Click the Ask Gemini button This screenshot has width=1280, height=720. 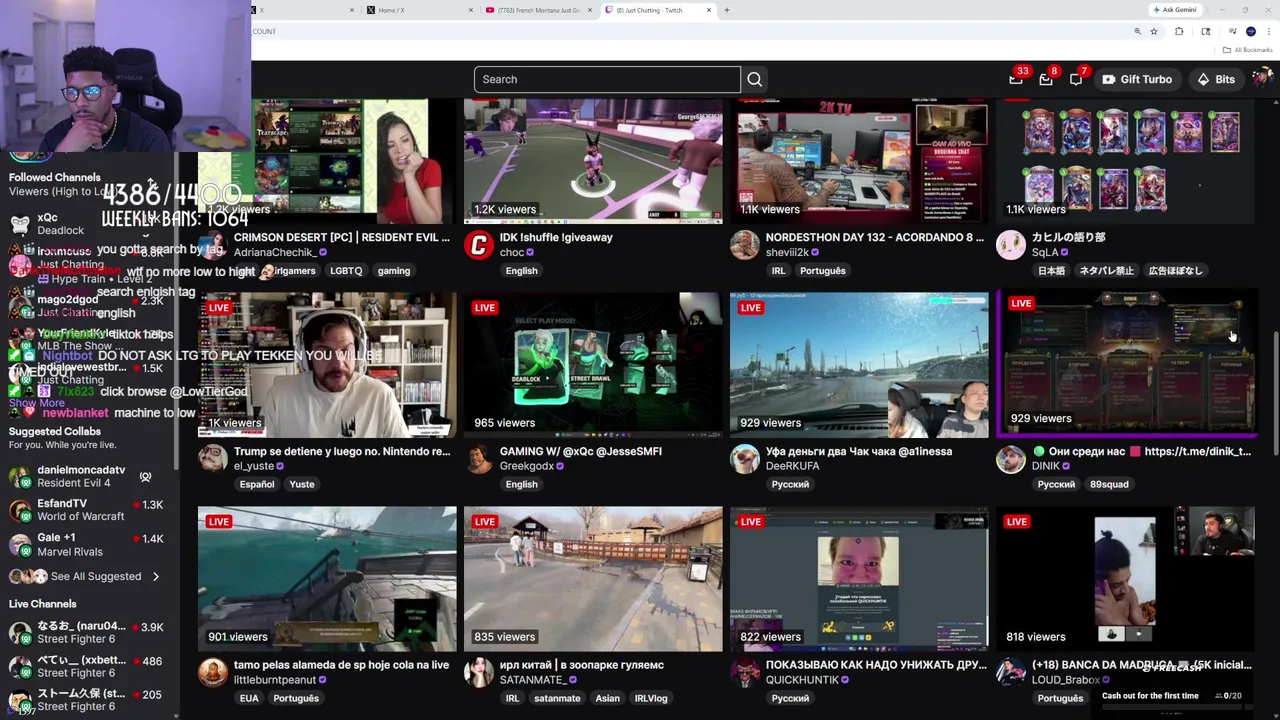point(1174,10)
